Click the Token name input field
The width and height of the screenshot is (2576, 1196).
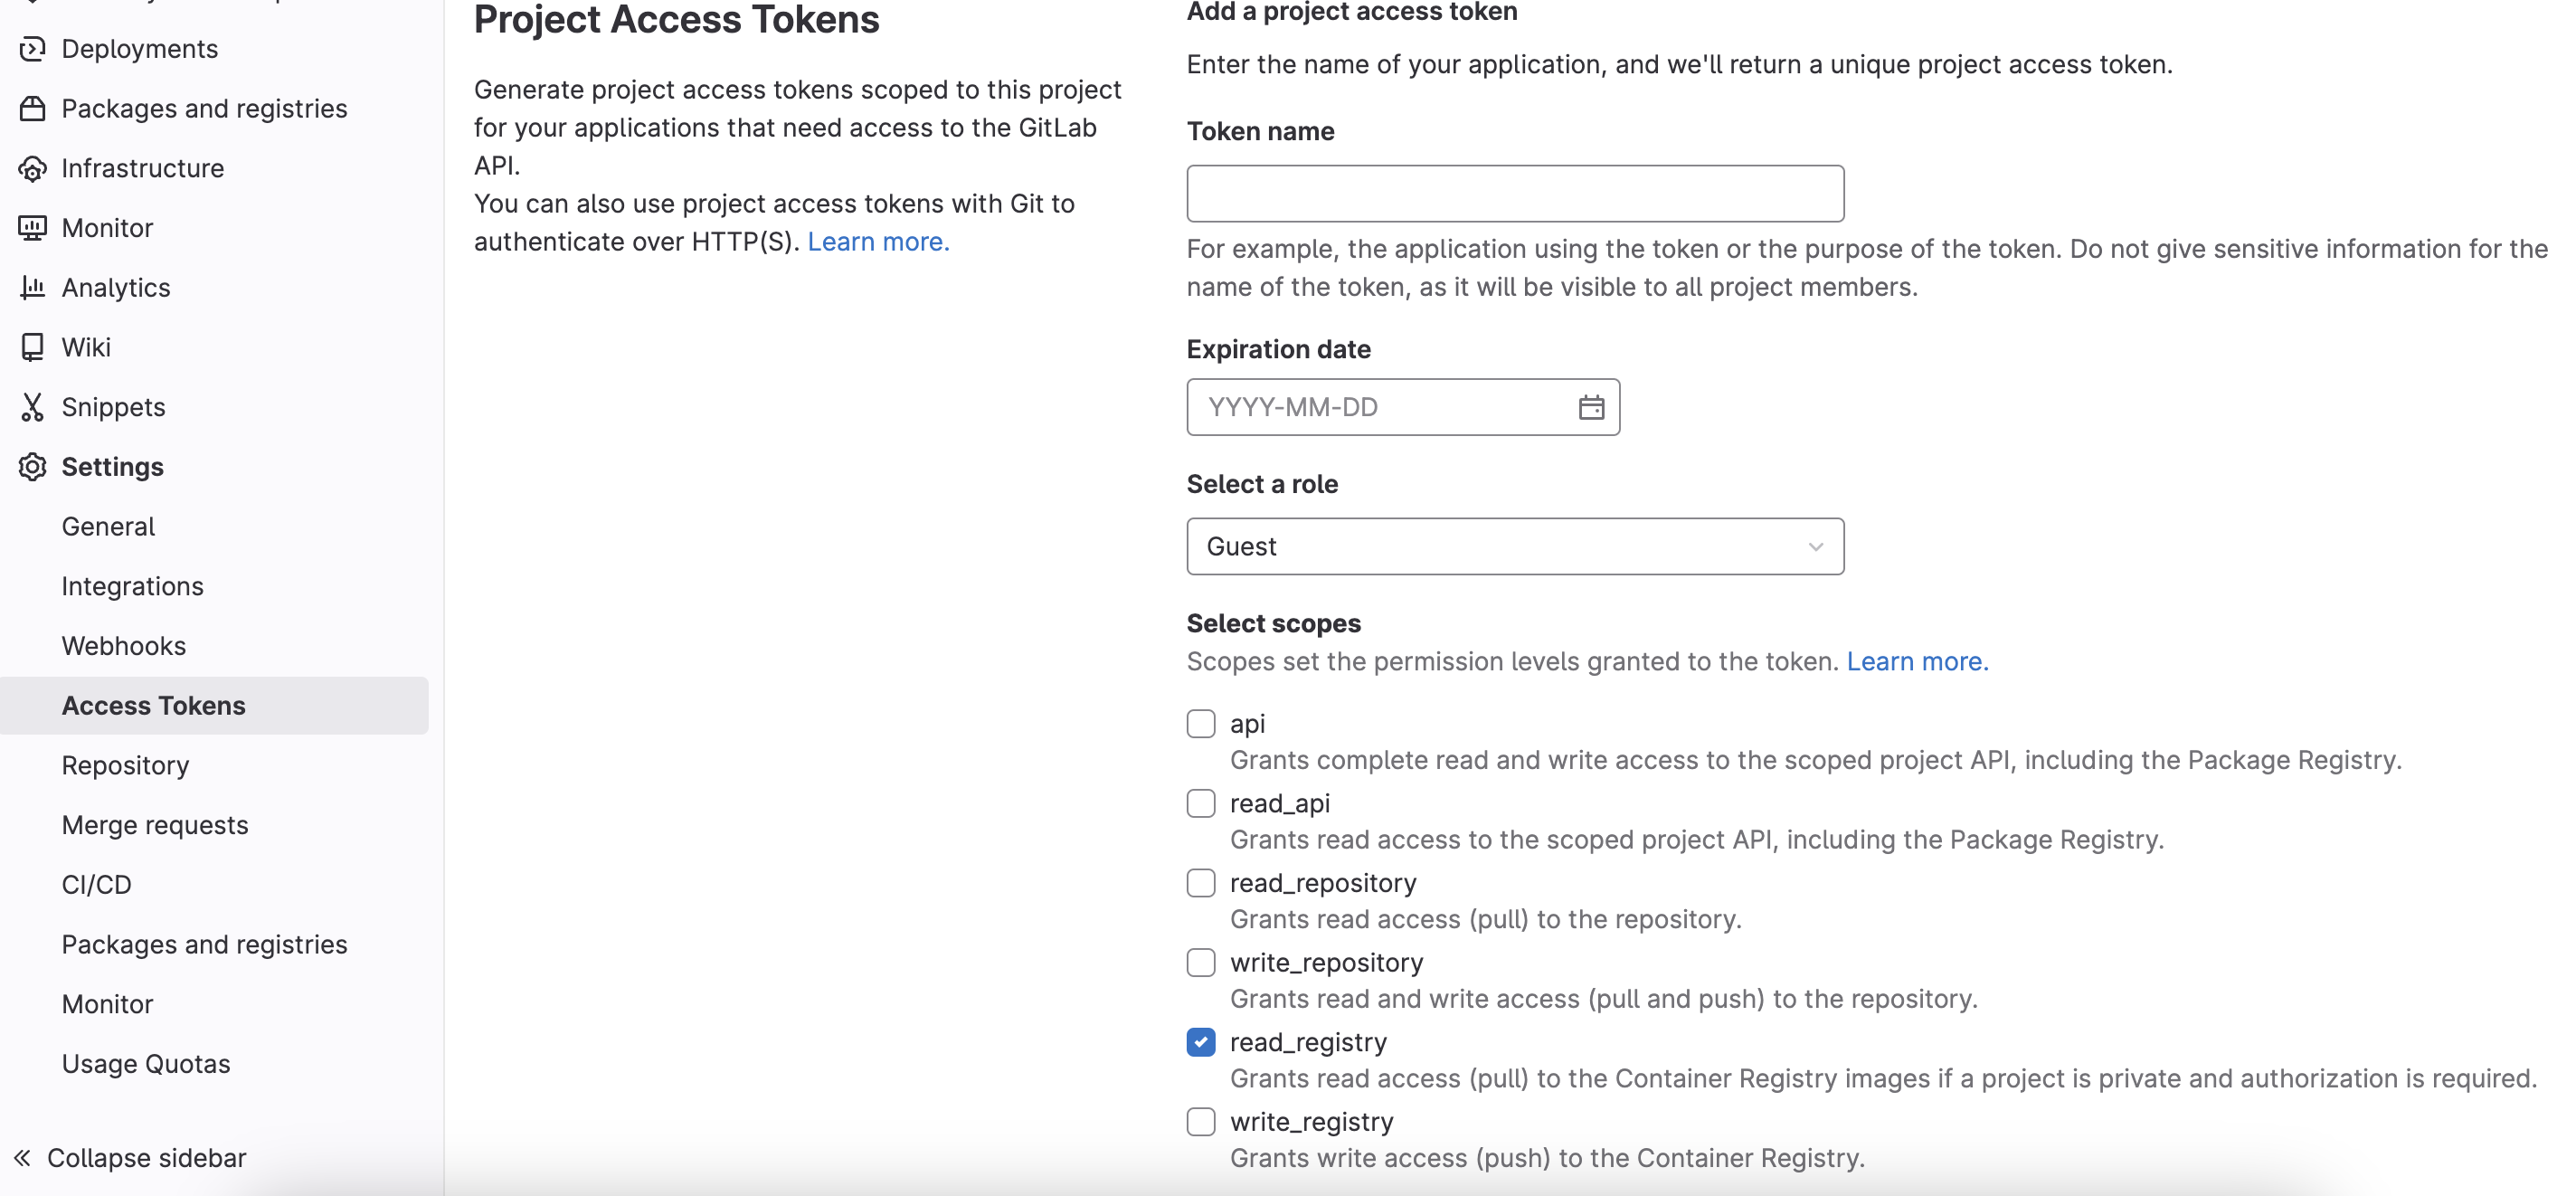[x=1514, y=194]
